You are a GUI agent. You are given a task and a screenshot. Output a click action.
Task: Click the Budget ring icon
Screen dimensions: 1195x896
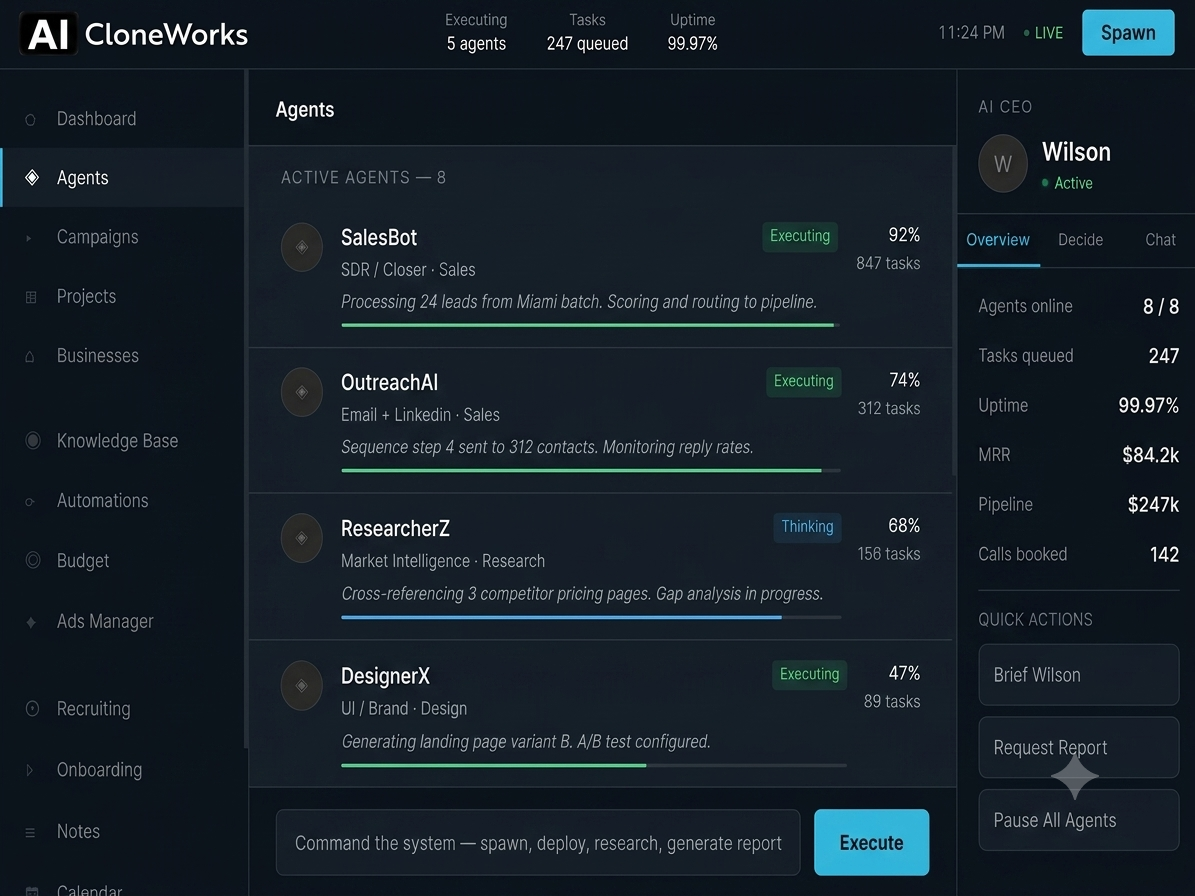(x=33, y=560)
